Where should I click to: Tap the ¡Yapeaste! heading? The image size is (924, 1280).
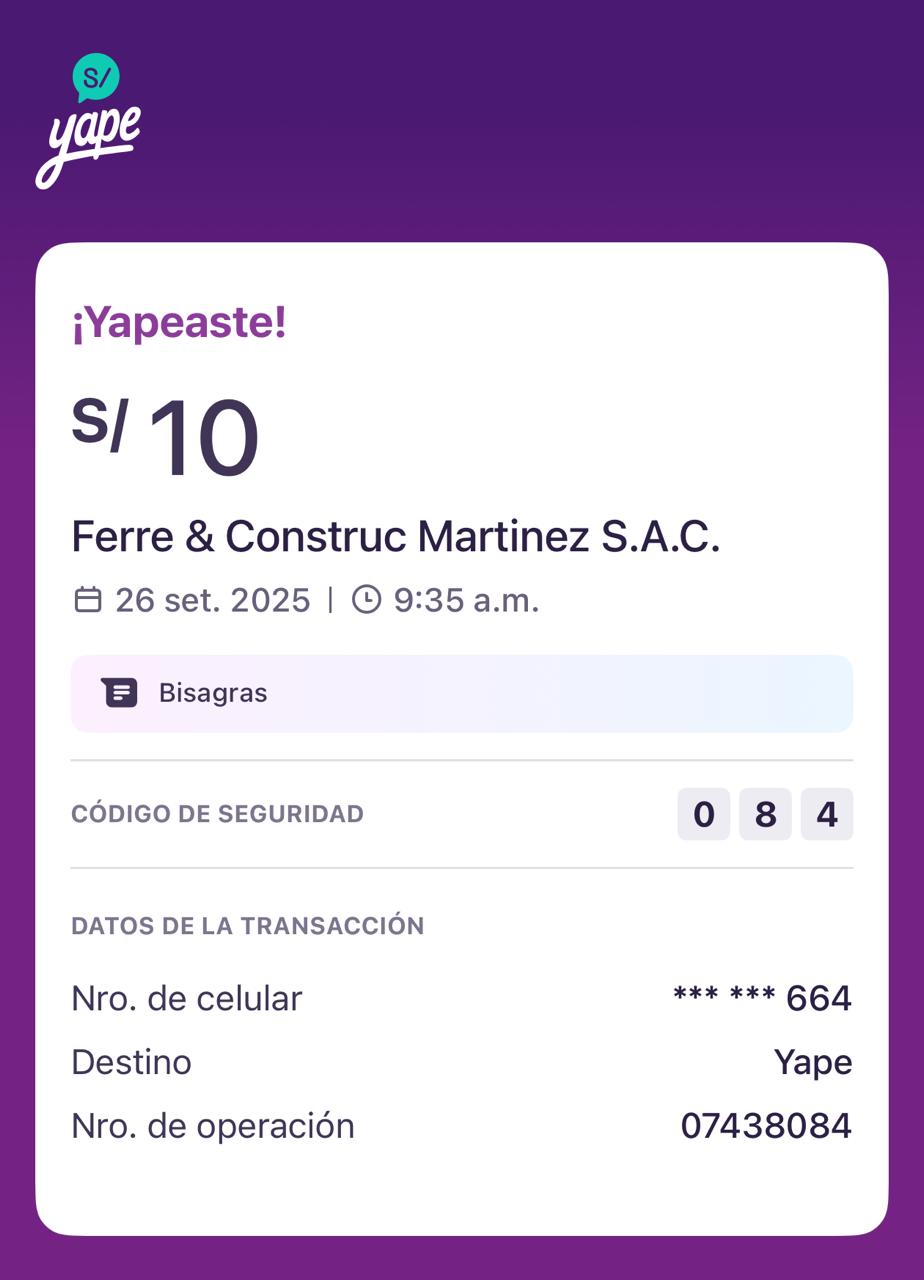point(179,323)
